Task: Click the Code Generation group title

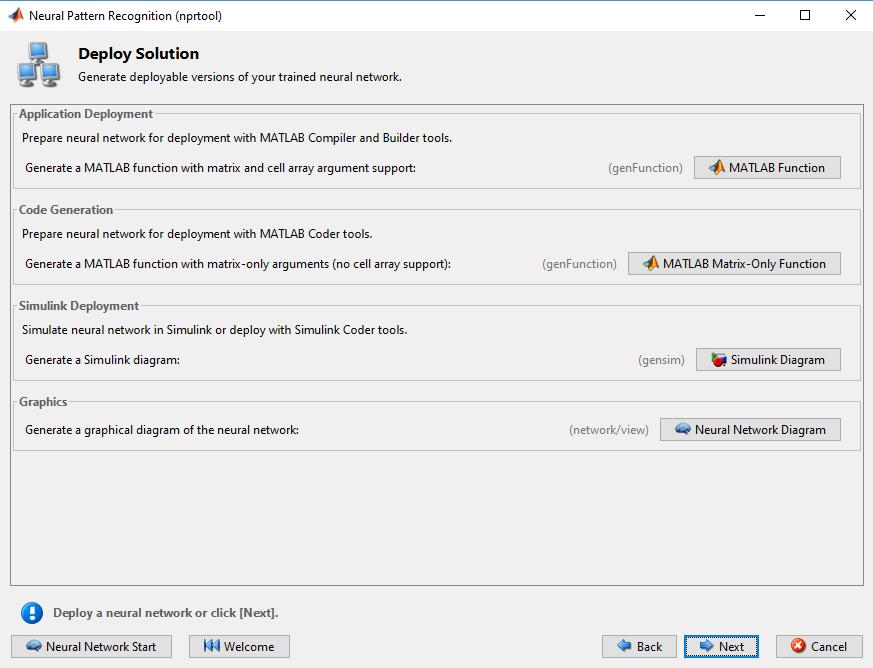Action: click(x=66, y=210)
